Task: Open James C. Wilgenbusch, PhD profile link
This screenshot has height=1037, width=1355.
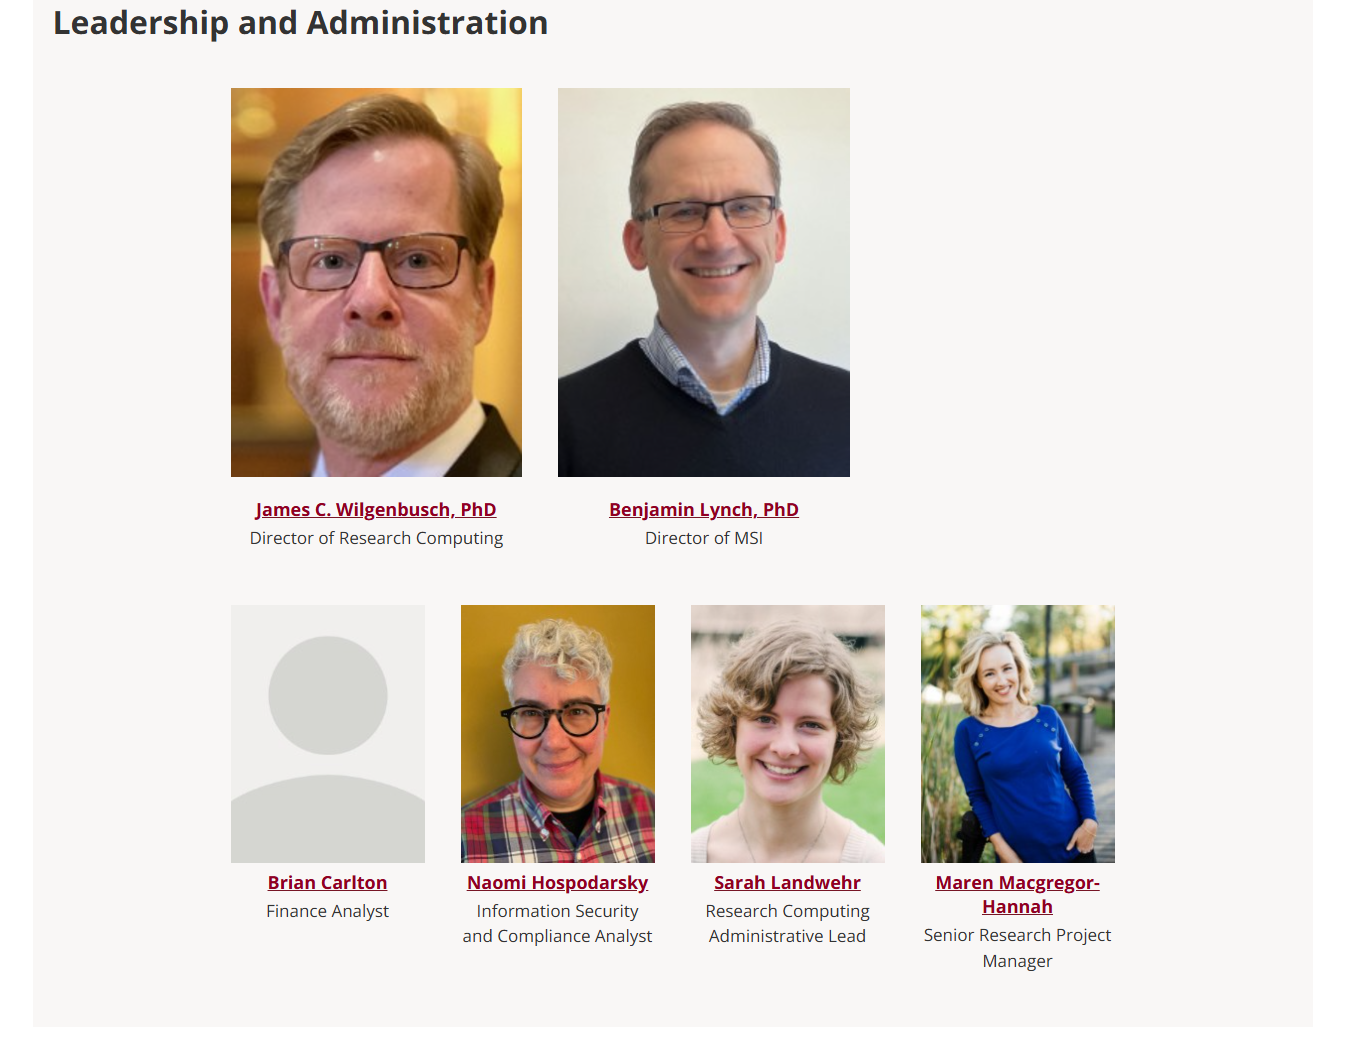Action: pyautogui.click(x=376, y=510)
